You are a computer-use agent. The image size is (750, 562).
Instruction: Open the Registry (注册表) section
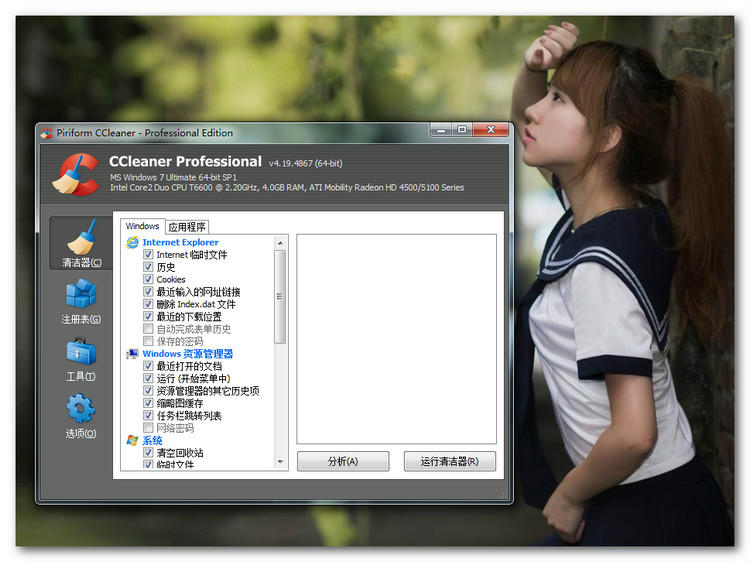click(x=81, y=301)
